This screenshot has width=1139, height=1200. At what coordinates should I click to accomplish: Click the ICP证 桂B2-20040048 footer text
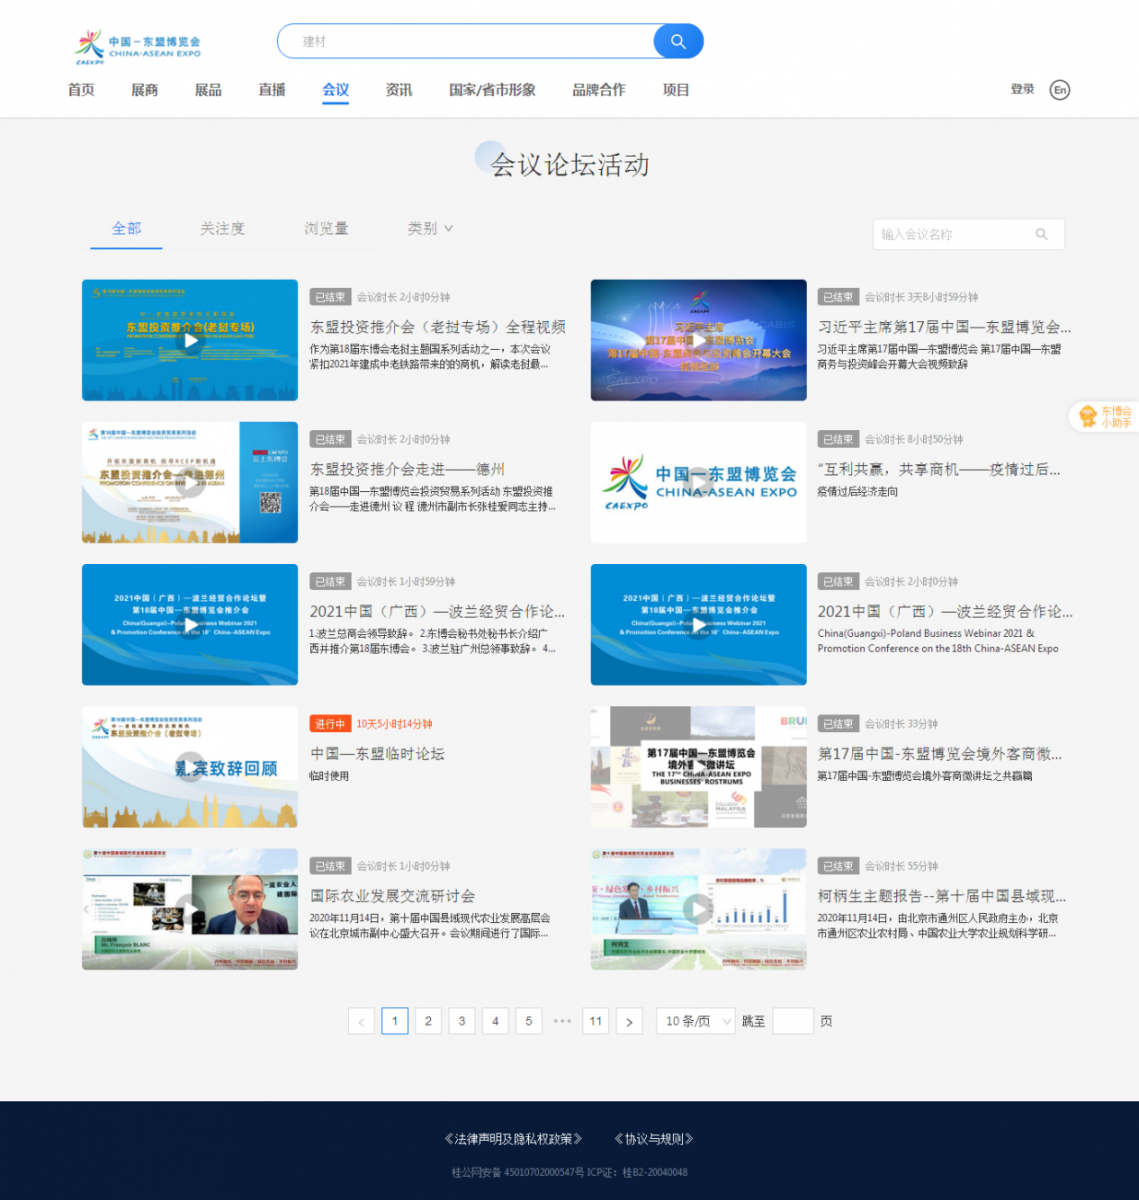(637, 1172)
